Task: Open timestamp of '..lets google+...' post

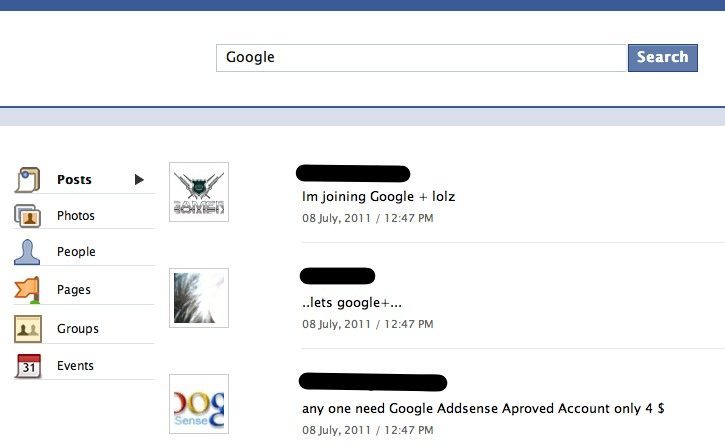Action: click(x=368, y=324)
